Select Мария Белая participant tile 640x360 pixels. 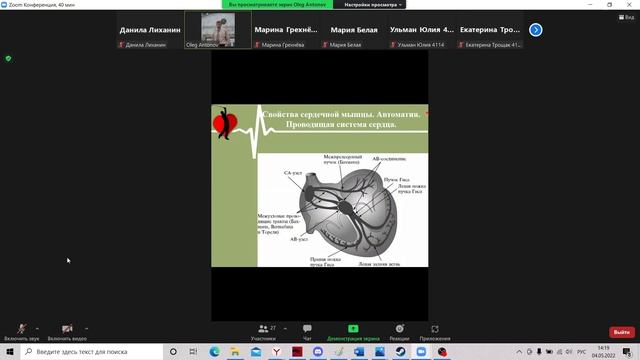[x=354, y=30]
